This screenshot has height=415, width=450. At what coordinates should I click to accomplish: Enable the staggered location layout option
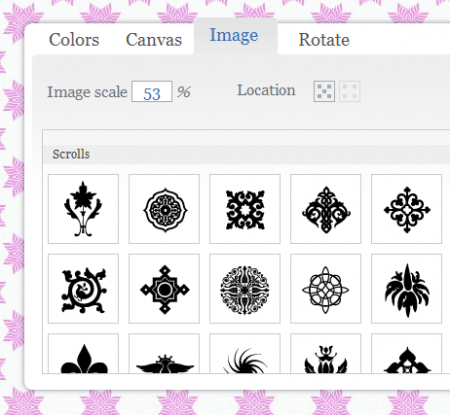click(x=324, y=91)
